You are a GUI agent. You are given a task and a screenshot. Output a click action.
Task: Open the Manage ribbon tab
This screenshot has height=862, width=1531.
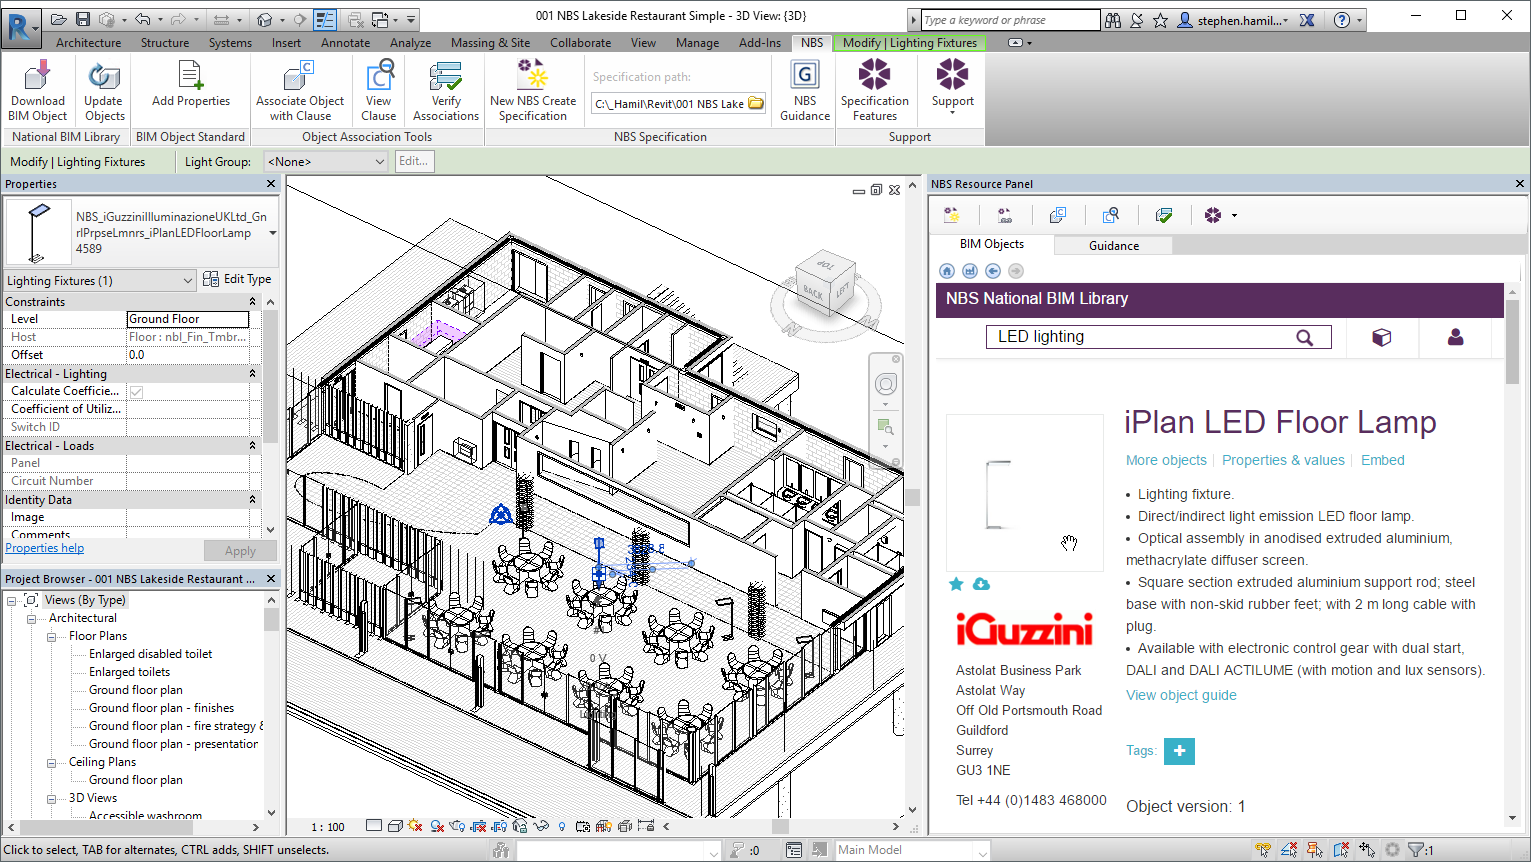(697, 43)
